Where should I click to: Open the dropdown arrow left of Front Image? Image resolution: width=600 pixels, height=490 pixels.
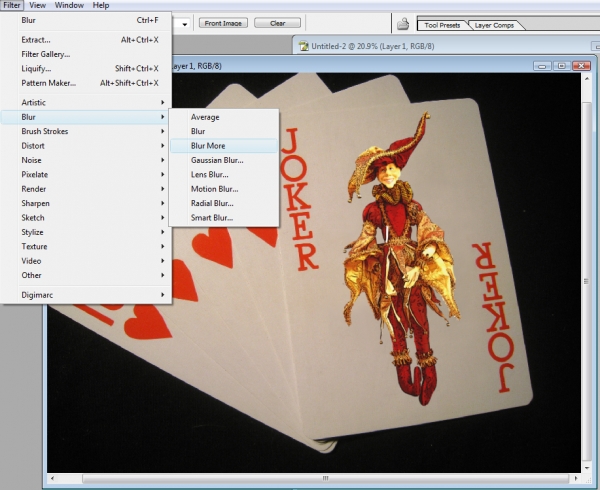[x=185, y=24]
